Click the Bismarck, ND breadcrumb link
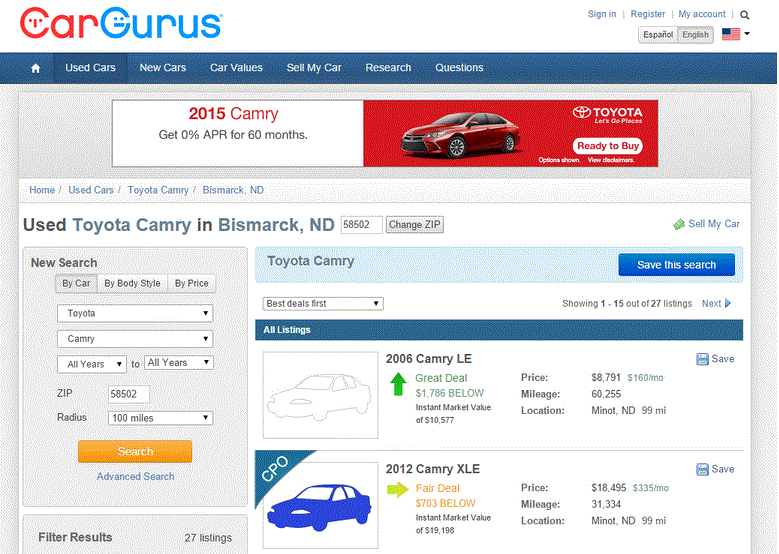This screenshot has height=554, width=779. [x=233, y=190]
